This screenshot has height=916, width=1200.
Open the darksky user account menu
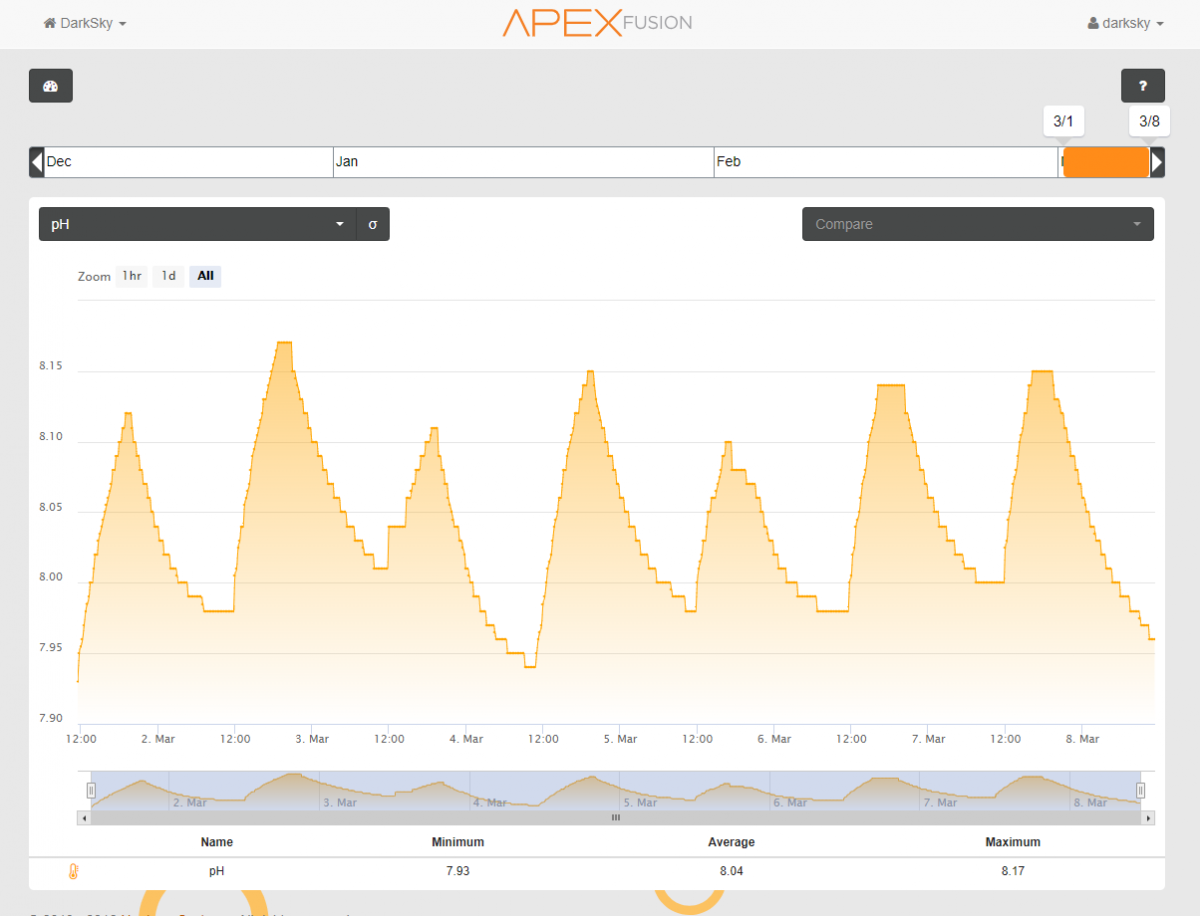1126,23
